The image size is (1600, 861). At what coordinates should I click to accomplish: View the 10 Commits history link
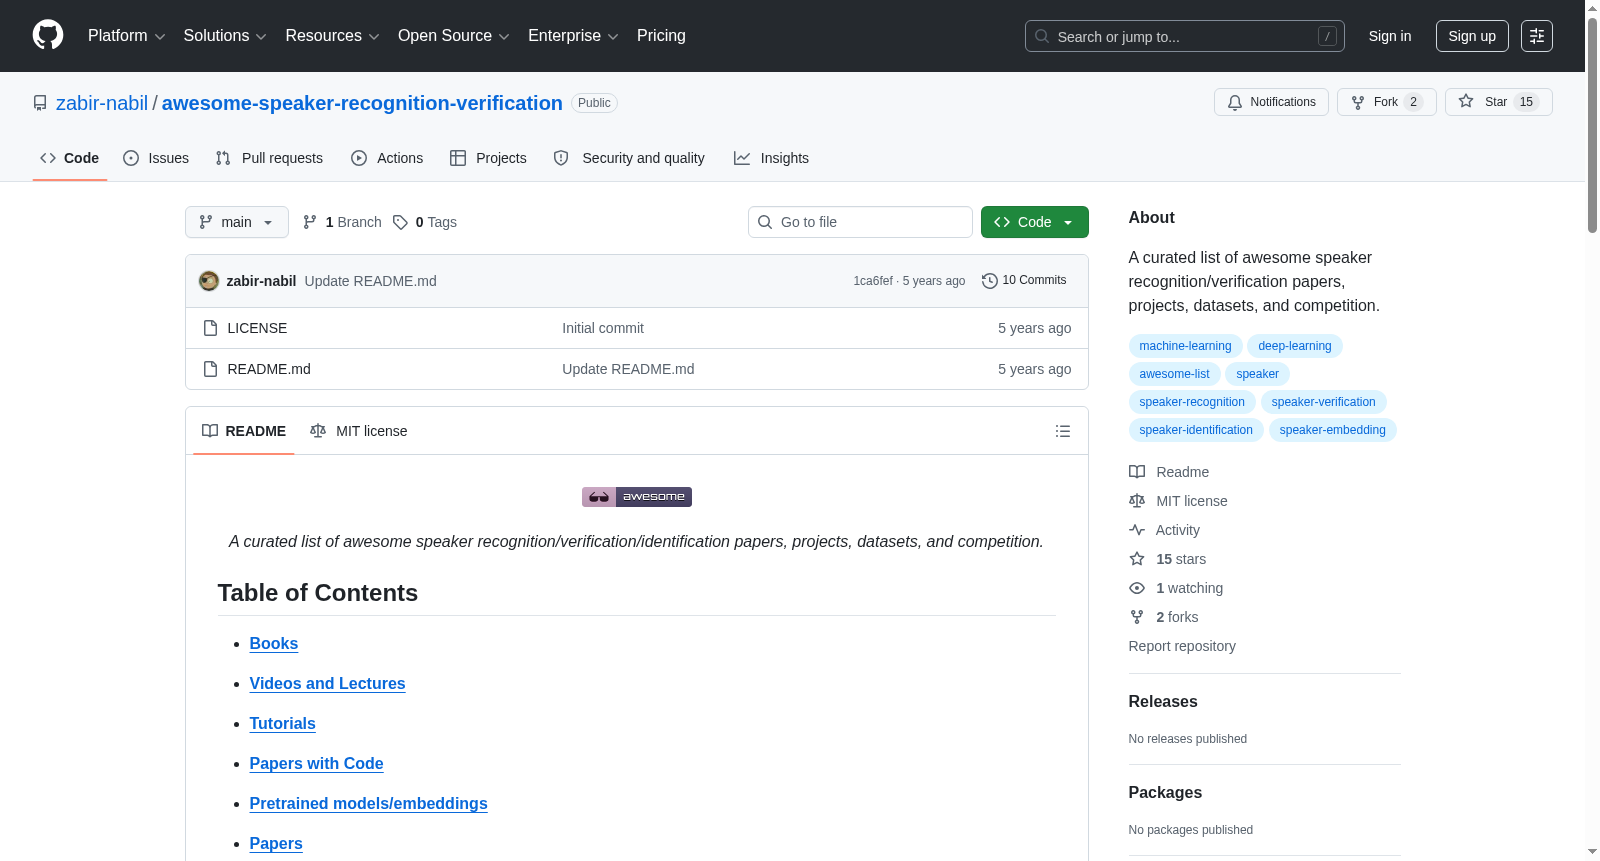tap(1024, 281)
